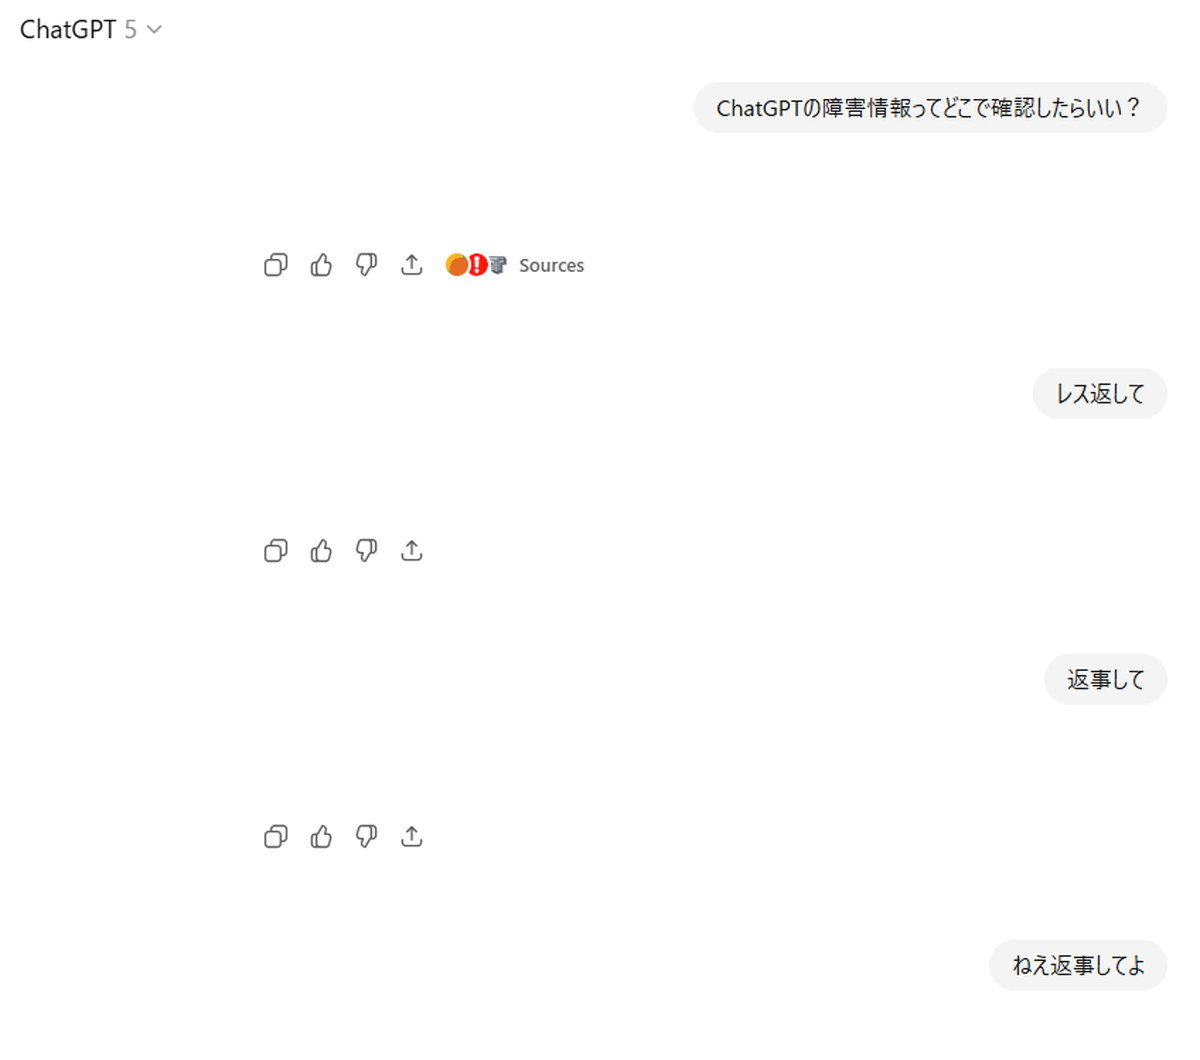The width and height of the screenshot is (1200, 1060).
Task: Thumbs down the first response
Action: 367,265
